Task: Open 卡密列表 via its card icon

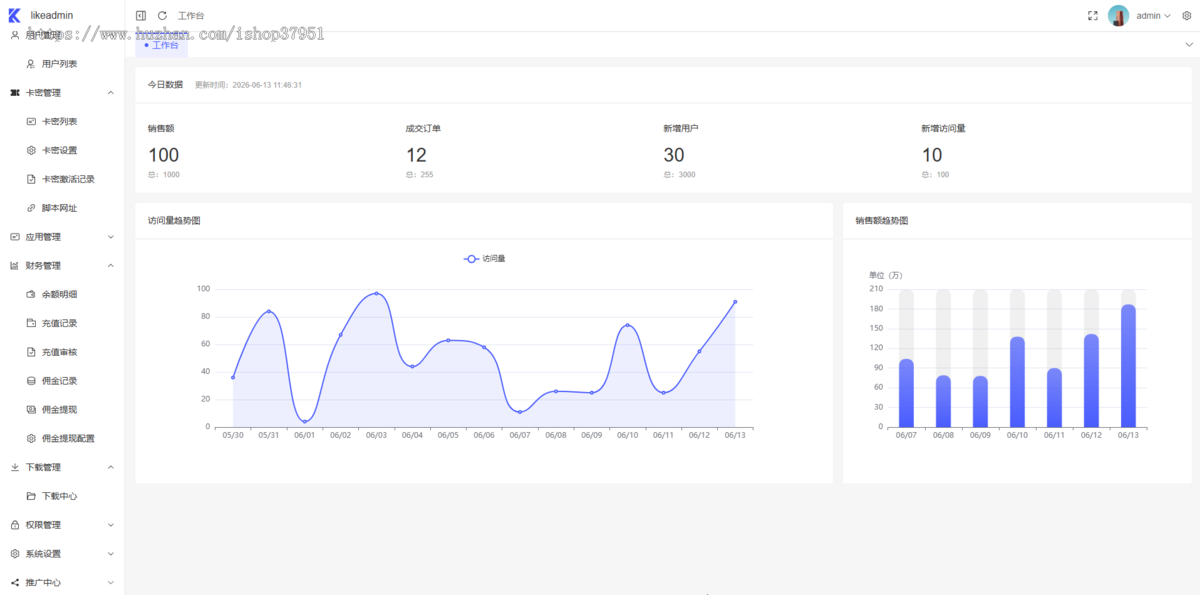Action: [x=31, y=121]
